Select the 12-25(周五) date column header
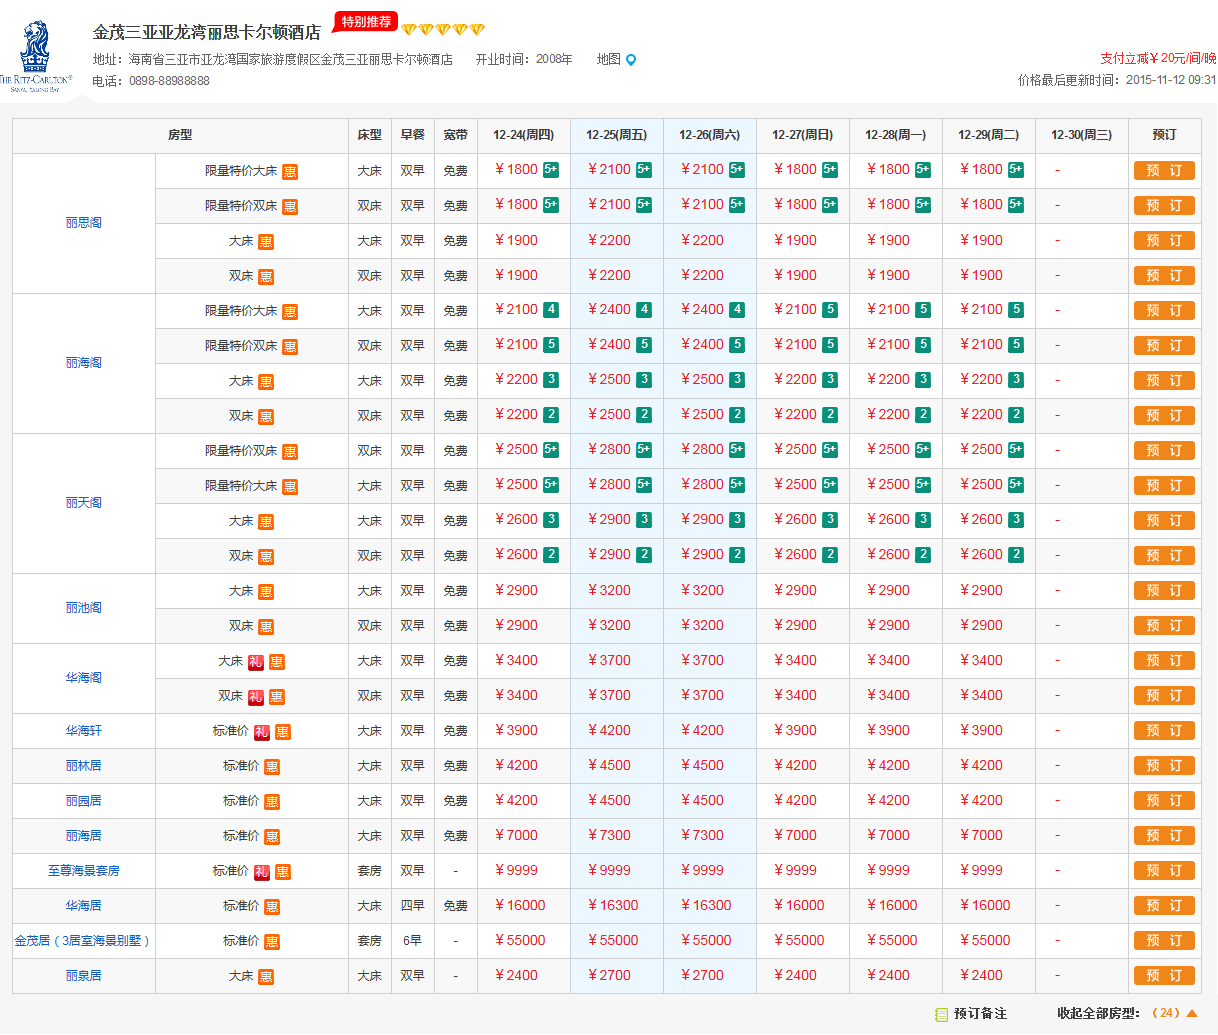Image resolution: width=1218 pixels, height=1035 pixels. tap(616, 135)
